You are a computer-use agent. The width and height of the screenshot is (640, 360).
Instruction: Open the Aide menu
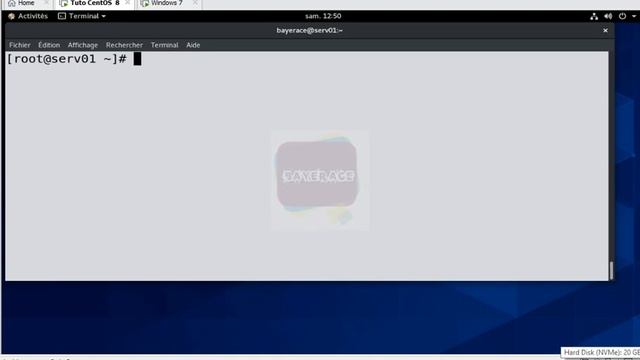coord(193,45)
